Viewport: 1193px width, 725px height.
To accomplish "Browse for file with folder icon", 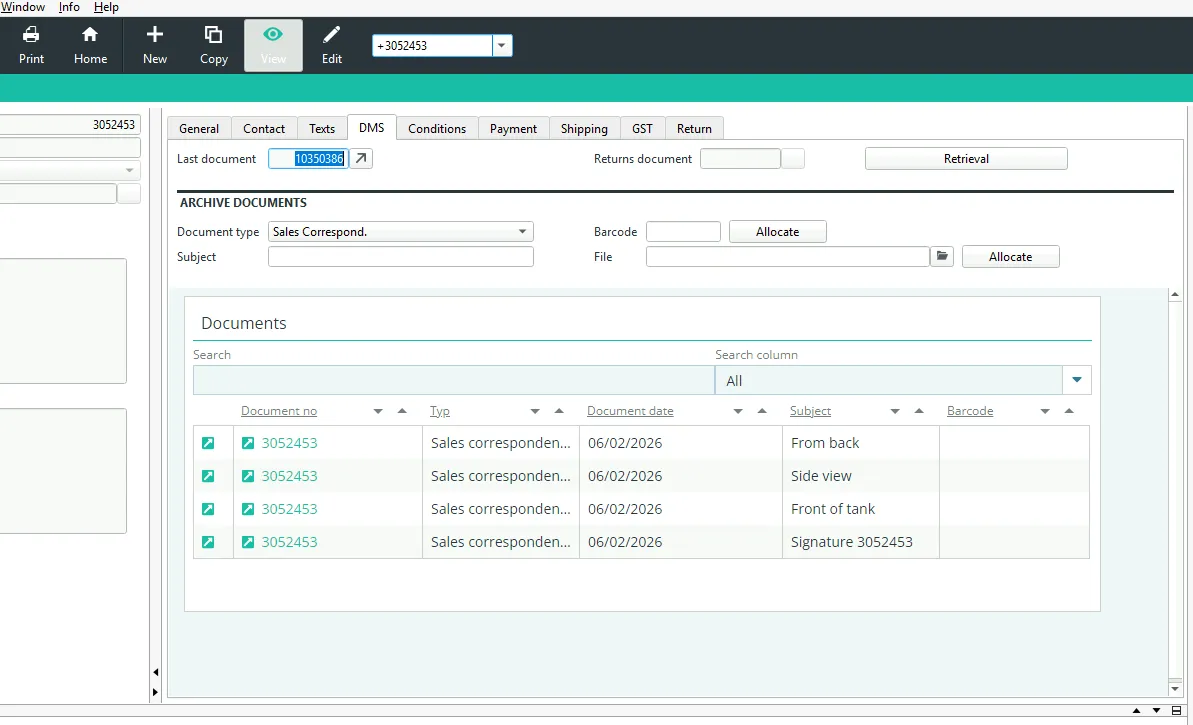I will click(942, 256).
